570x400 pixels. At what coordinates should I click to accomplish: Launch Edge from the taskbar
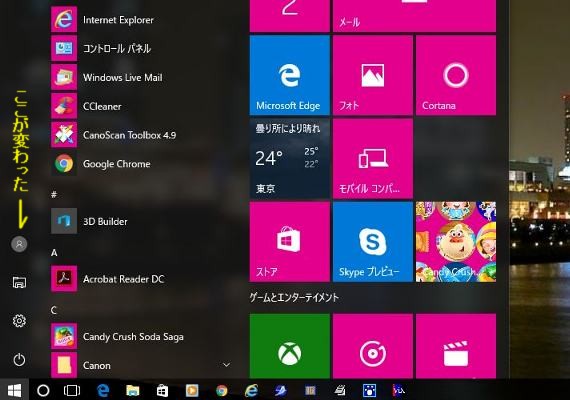103,390
